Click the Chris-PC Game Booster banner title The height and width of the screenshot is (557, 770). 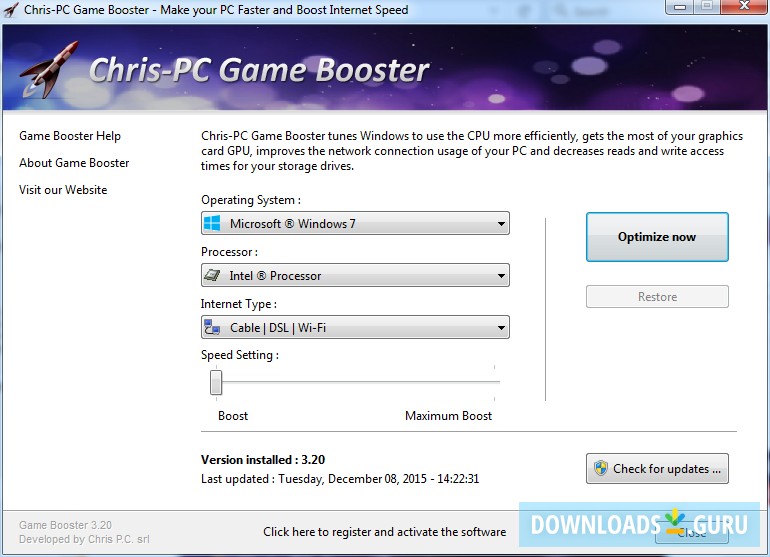pyautogui.click(x=259, y=70)
